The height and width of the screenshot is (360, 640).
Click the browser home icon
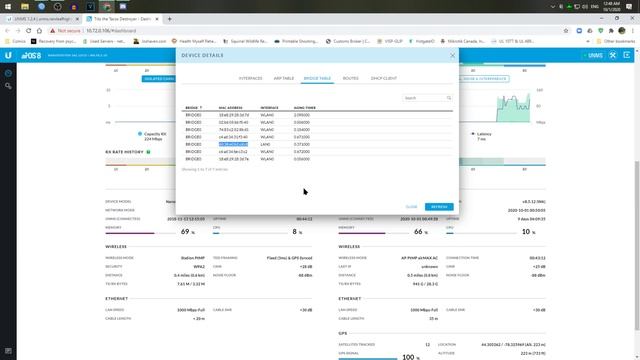coord(39,31)
